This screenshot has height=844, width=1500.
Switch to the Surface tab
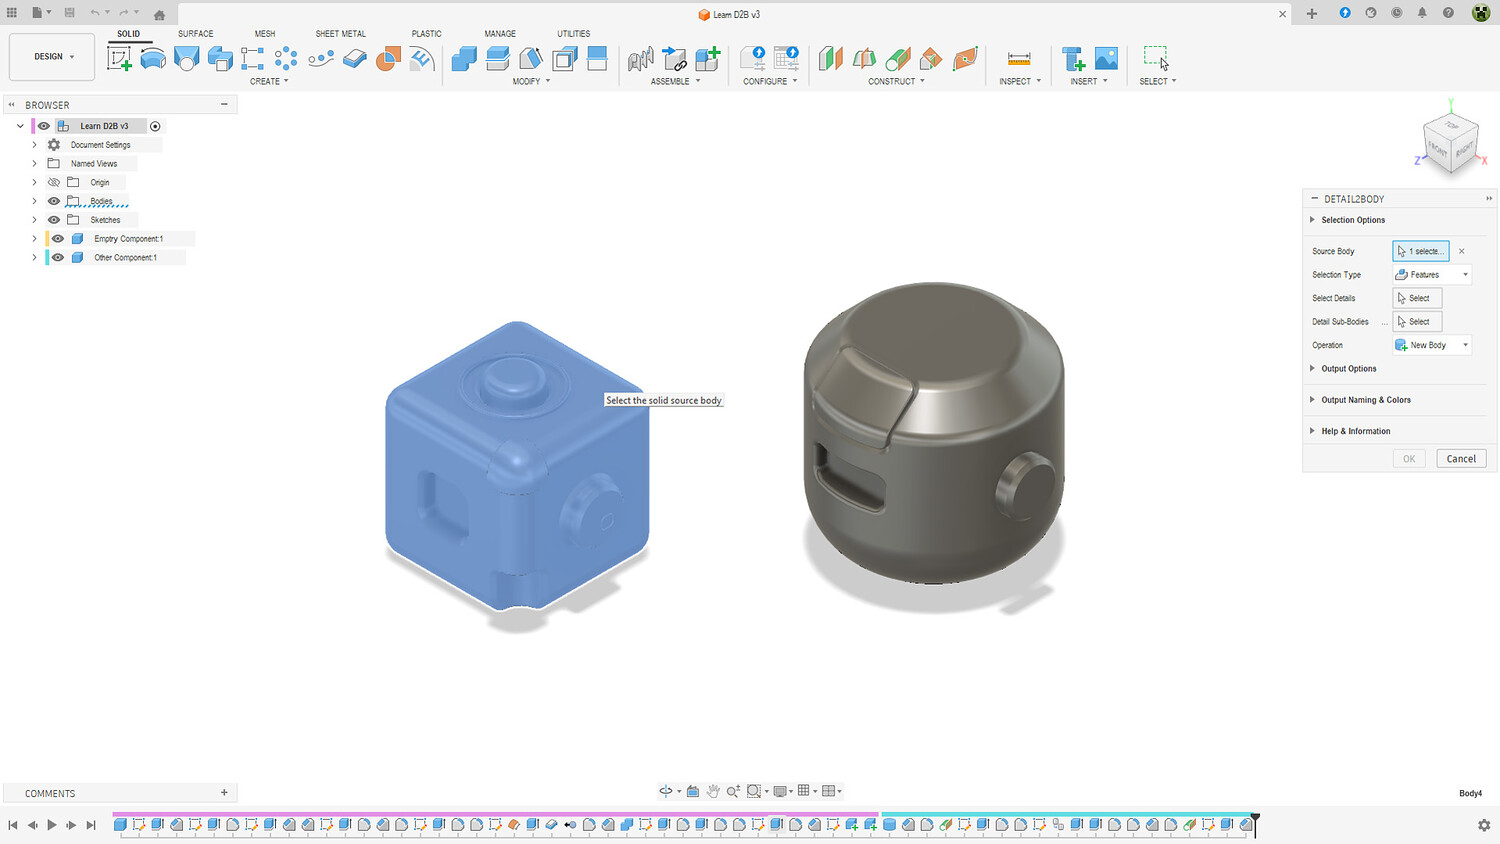[x=195, y=34]
